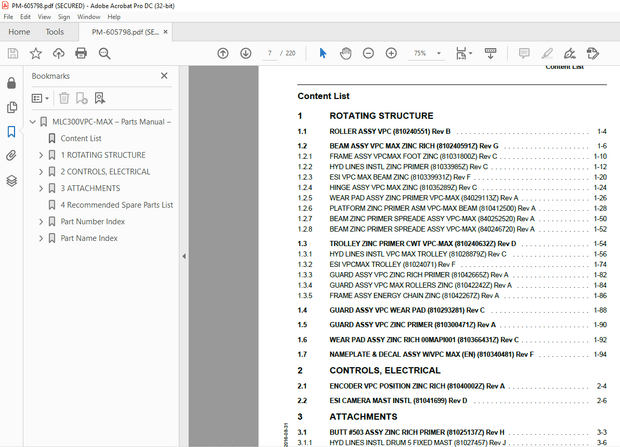Choose the Selection arrow tool
This screenshot has height=447, width=620.
[322, 53]
